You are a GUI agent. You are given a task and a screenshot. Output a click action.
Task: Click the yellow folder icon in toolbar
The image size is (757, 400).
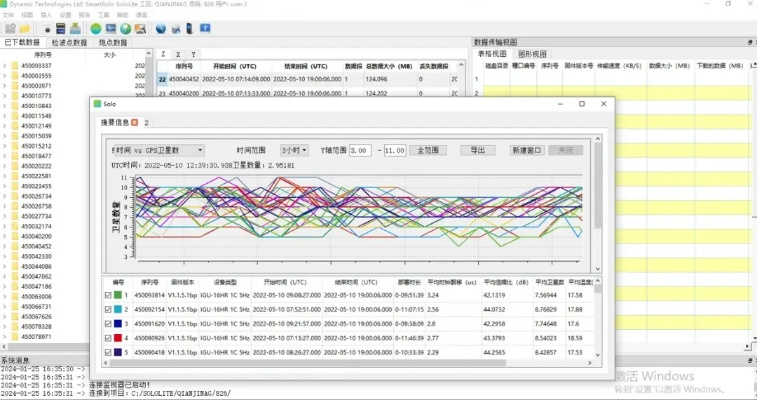point(24,28)
